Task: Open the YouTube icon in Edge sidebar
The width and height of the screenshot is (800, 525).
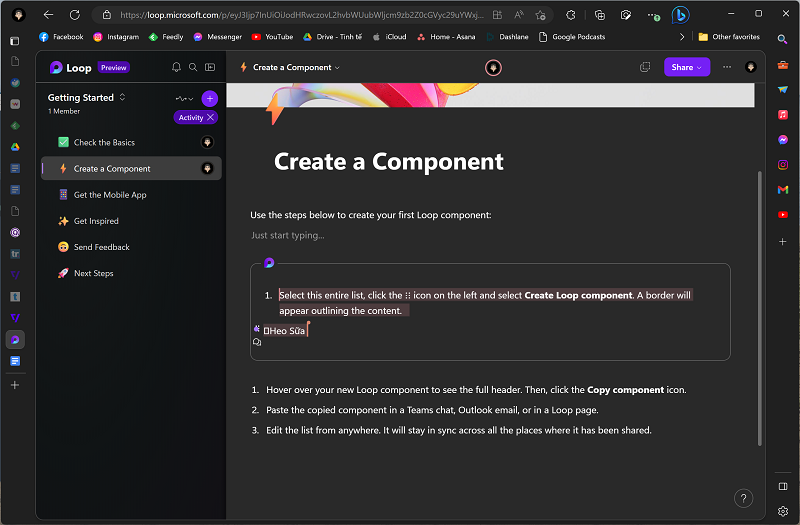Action: (x=783, y=215)
